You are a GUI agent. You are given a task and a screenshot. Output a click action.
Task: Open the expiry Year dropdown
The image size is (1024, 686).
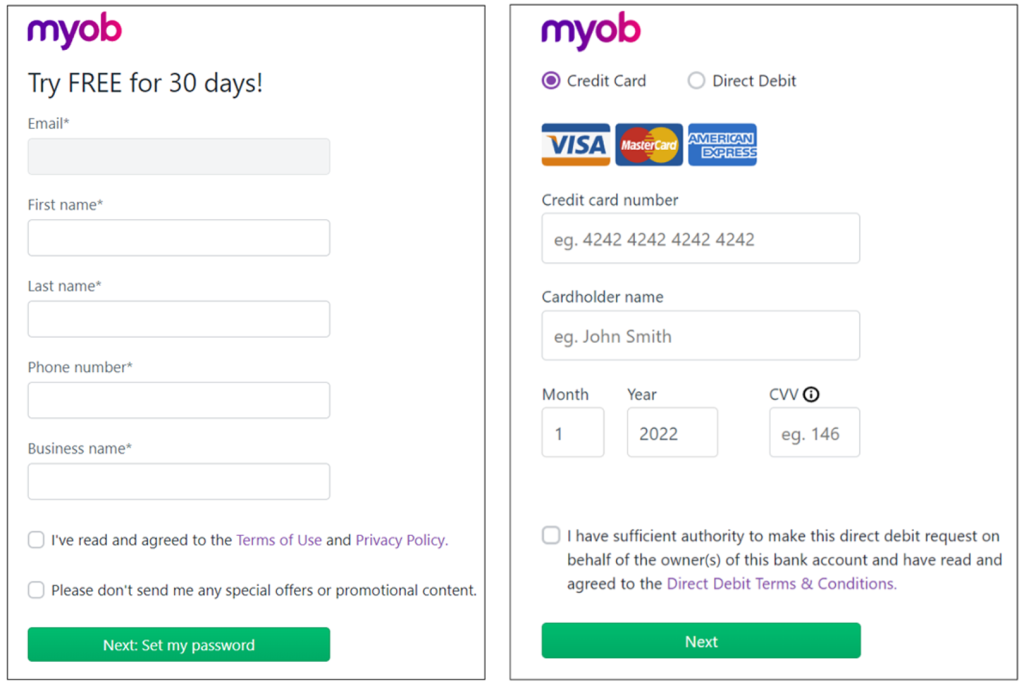tap(672, 433)
